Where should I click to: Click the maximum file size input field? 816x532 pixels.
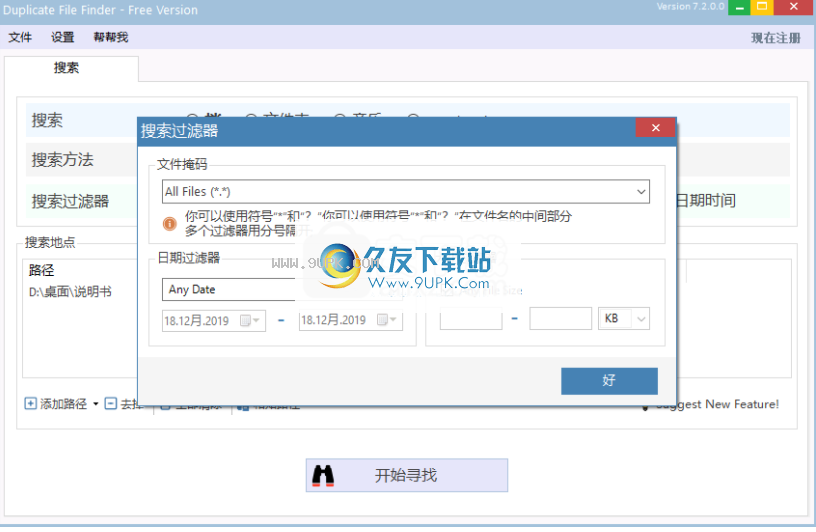[x=560, y=319]
